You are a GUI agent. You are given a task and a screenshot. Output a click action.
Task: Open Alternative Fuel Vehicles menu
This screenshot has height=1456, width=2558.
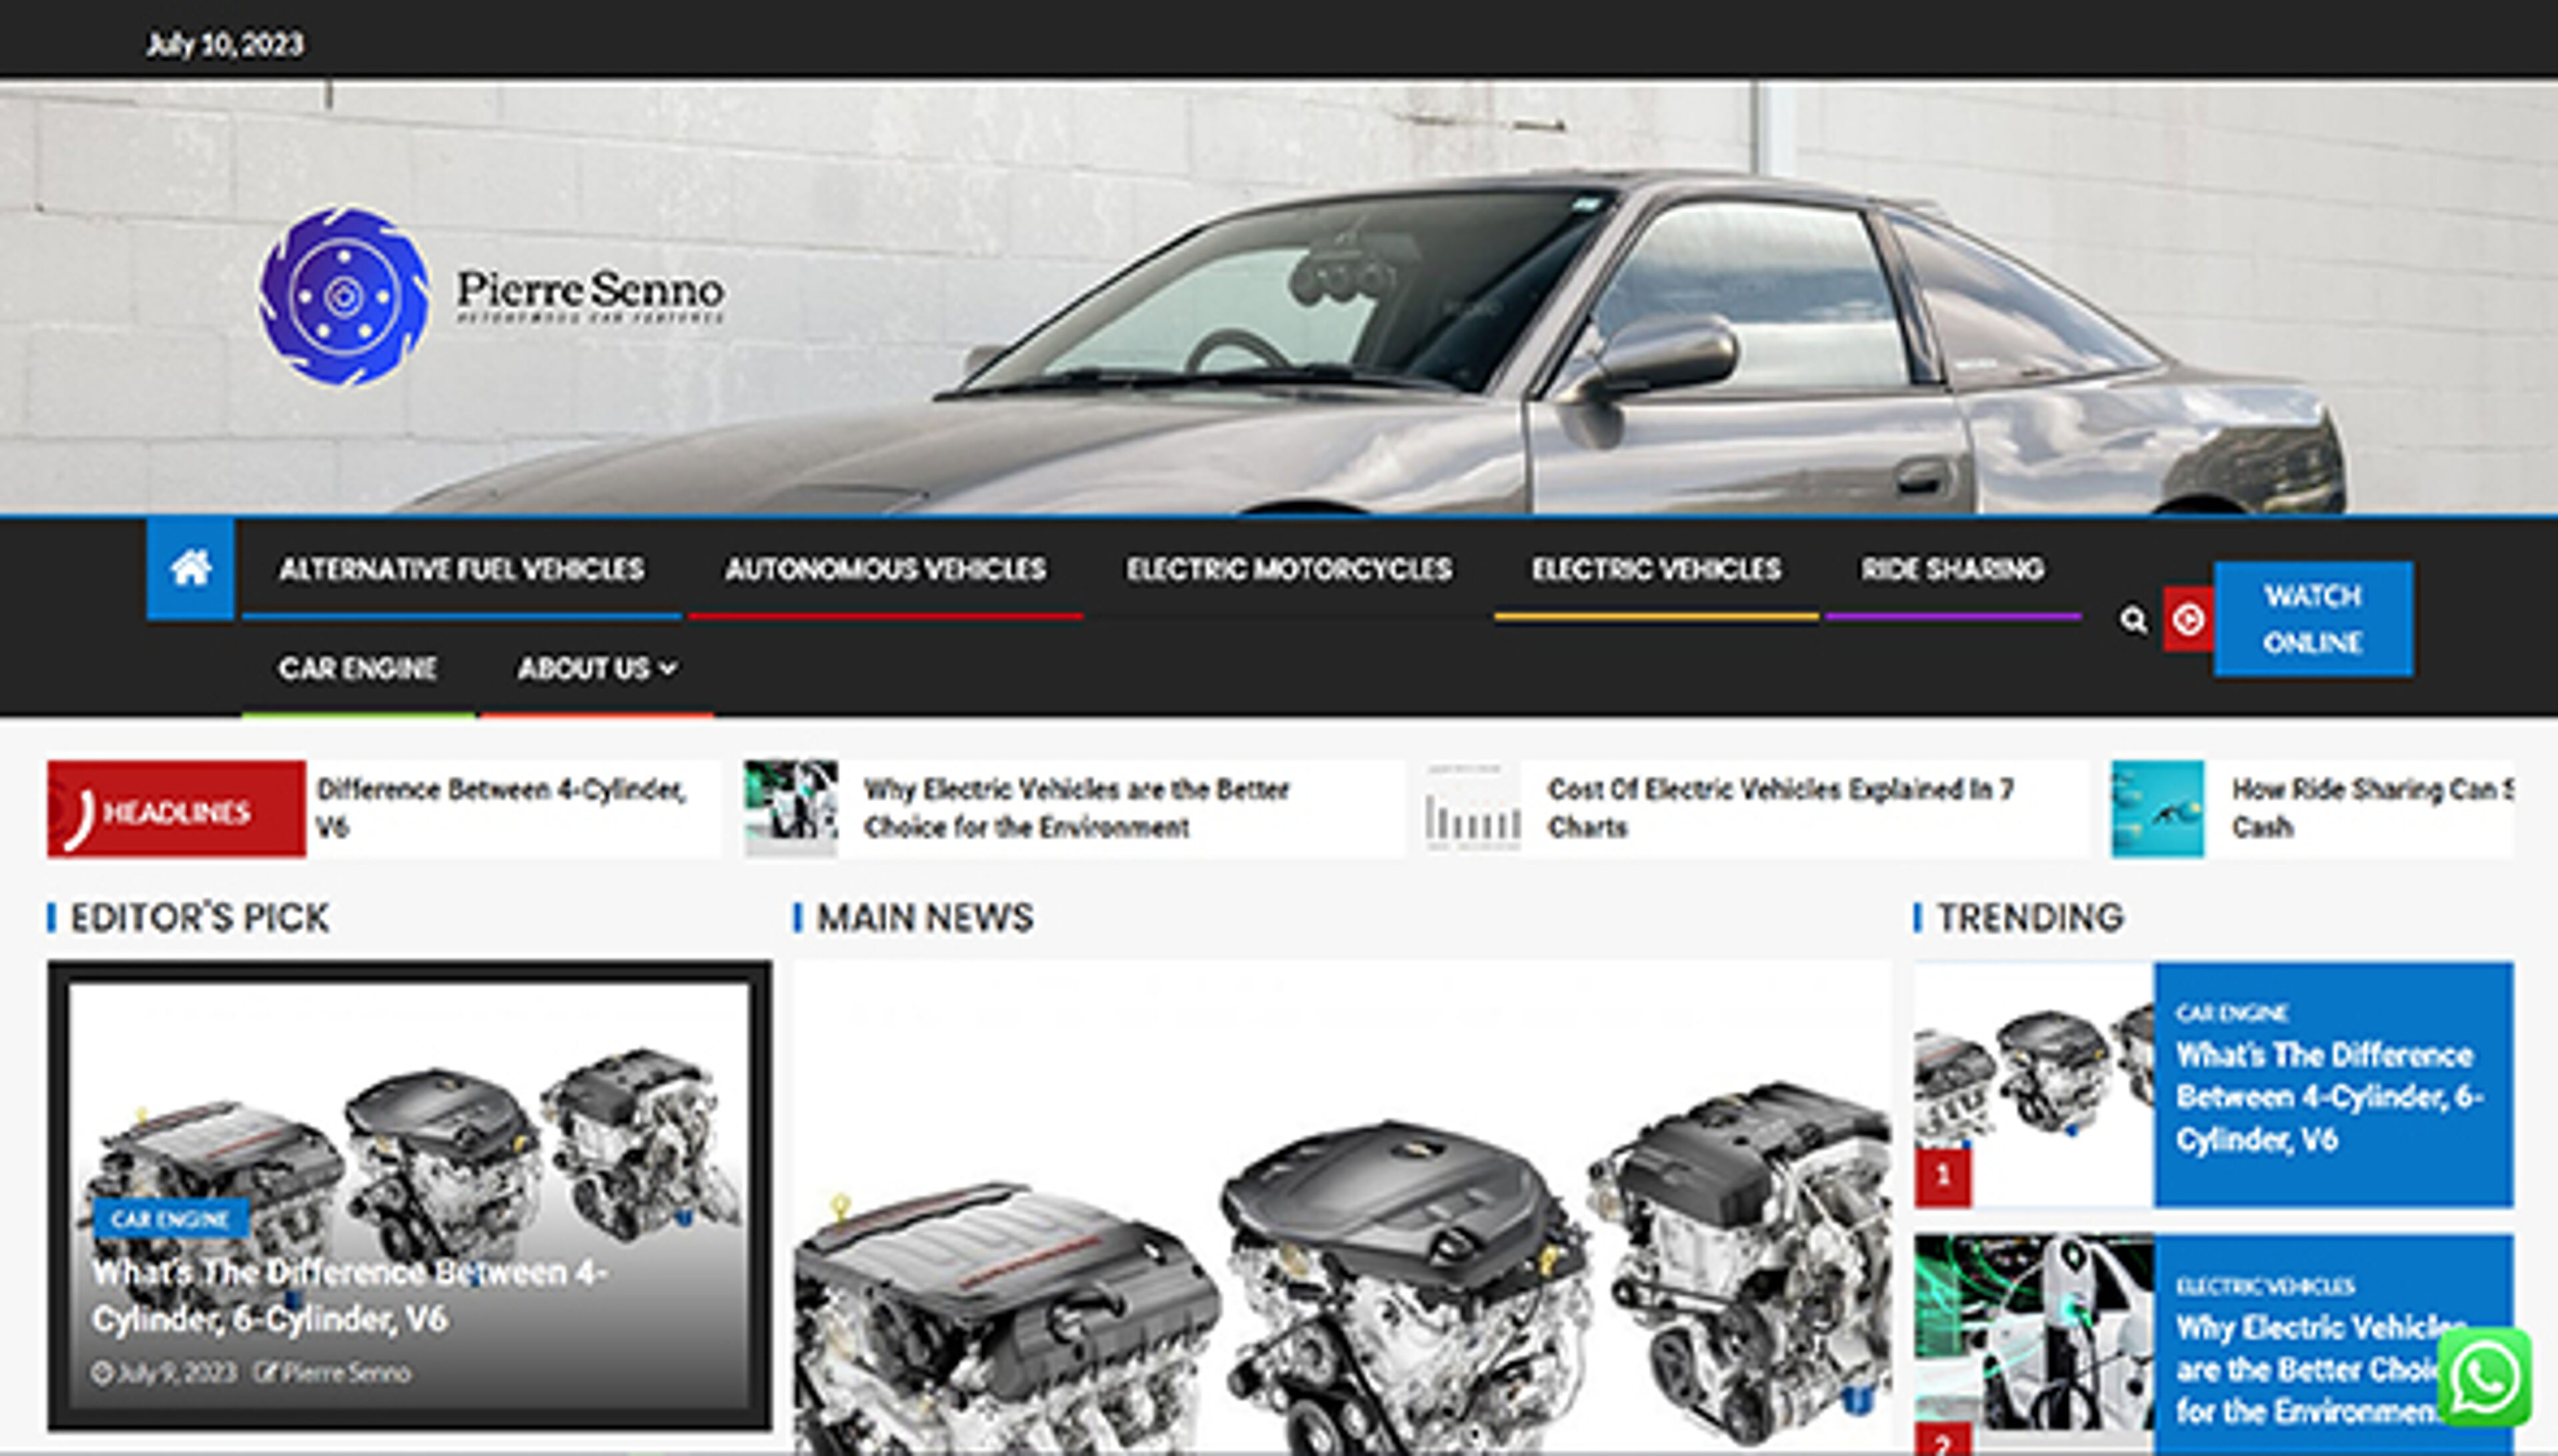(x=461, y=569)
